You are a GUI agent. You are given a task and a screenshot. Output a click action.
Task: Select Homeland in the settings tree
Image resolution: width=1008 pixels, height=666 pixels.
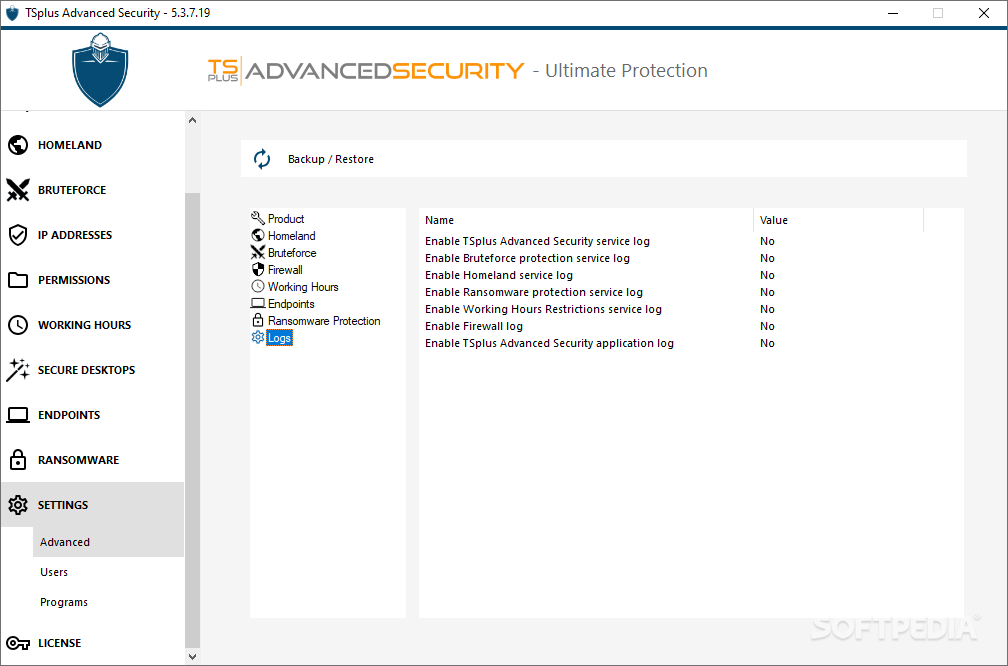[291, 236]
